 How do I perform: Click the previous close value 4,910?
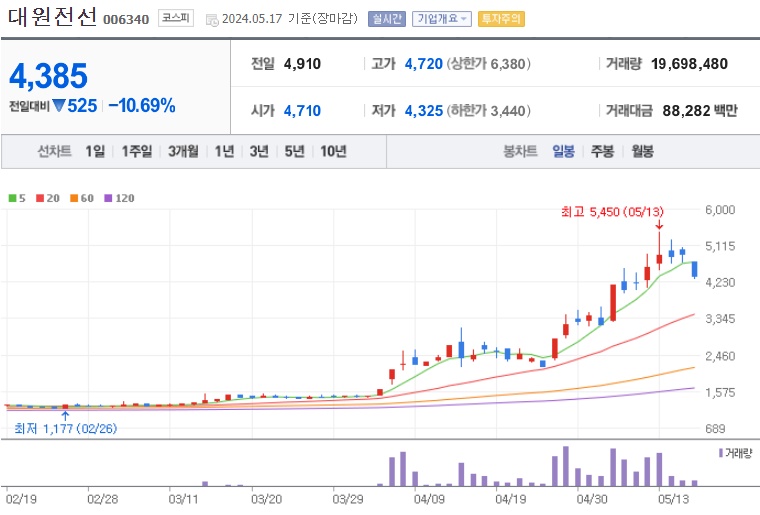(x=302, y=64)
